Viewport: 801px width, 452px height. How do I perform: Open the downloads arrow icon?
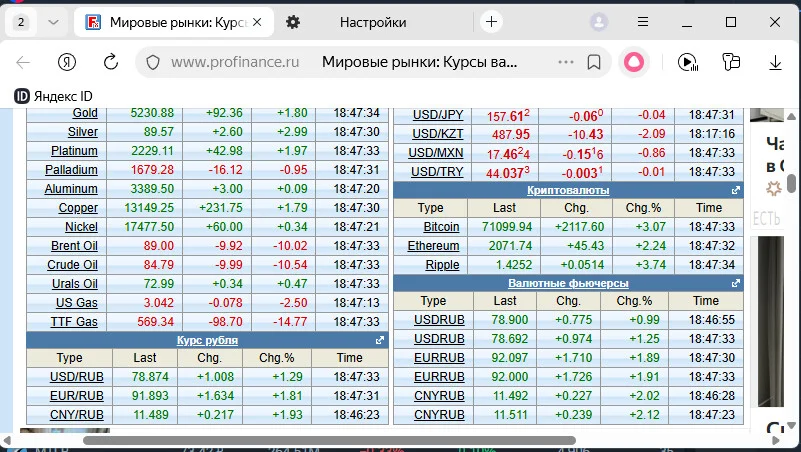775,62
